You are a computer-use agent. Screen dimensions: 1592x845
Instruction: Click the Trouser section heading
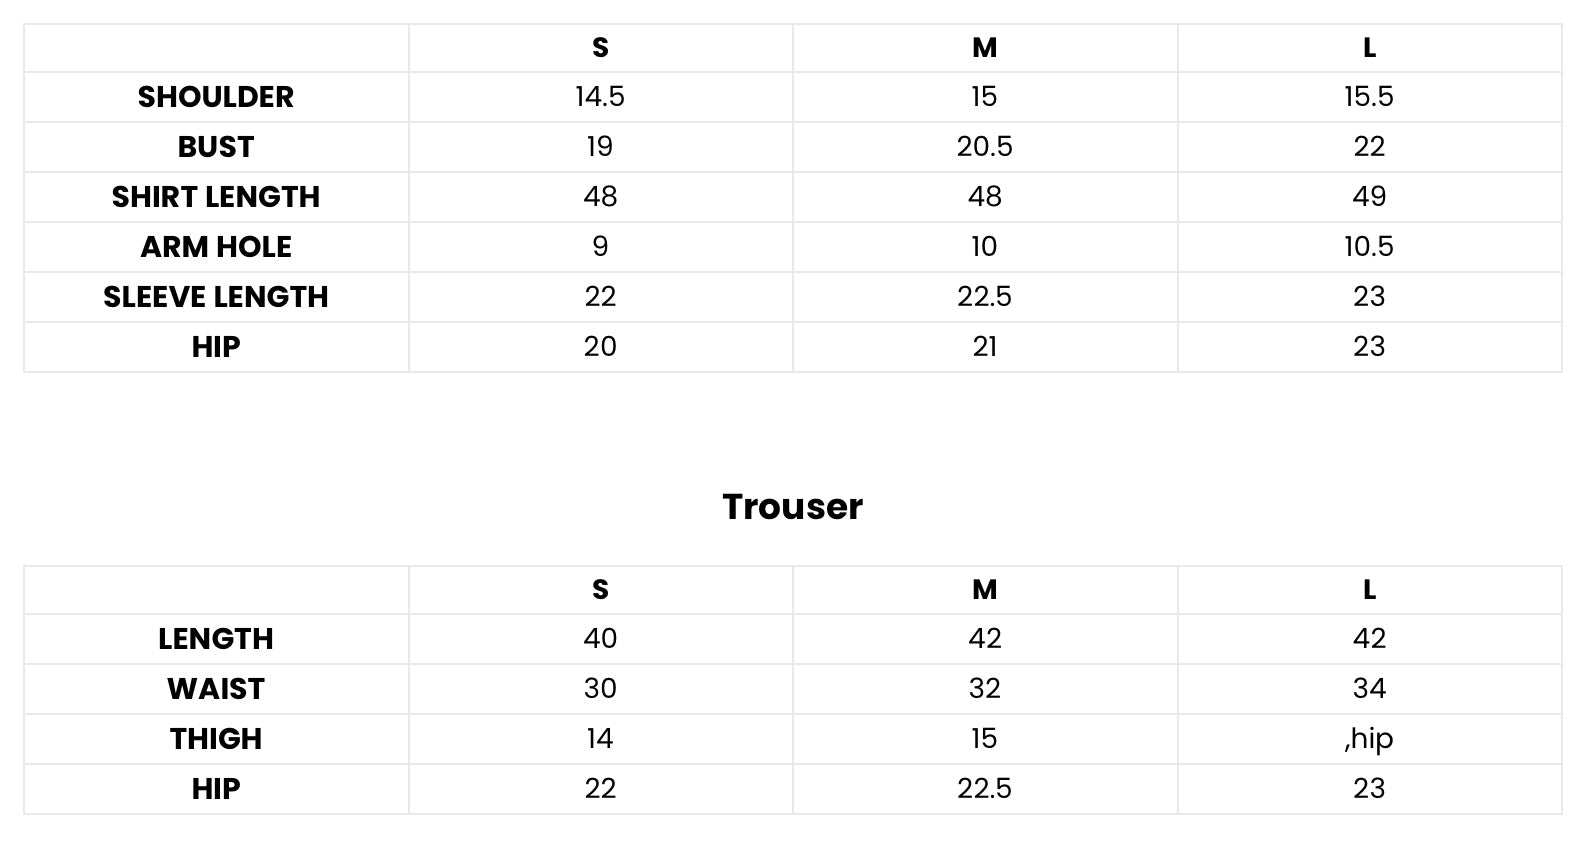792,507
